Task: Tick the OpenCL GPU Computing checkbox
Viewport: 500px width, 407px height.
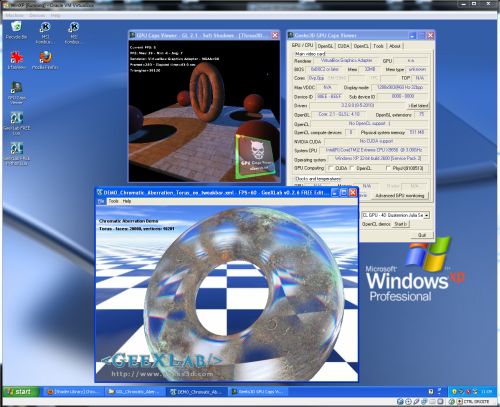Action: point(352,168)
